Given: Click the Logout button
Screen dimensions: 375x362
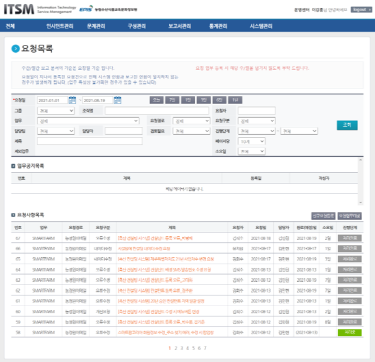Looking at the screenshot, I should pos(361,10).
